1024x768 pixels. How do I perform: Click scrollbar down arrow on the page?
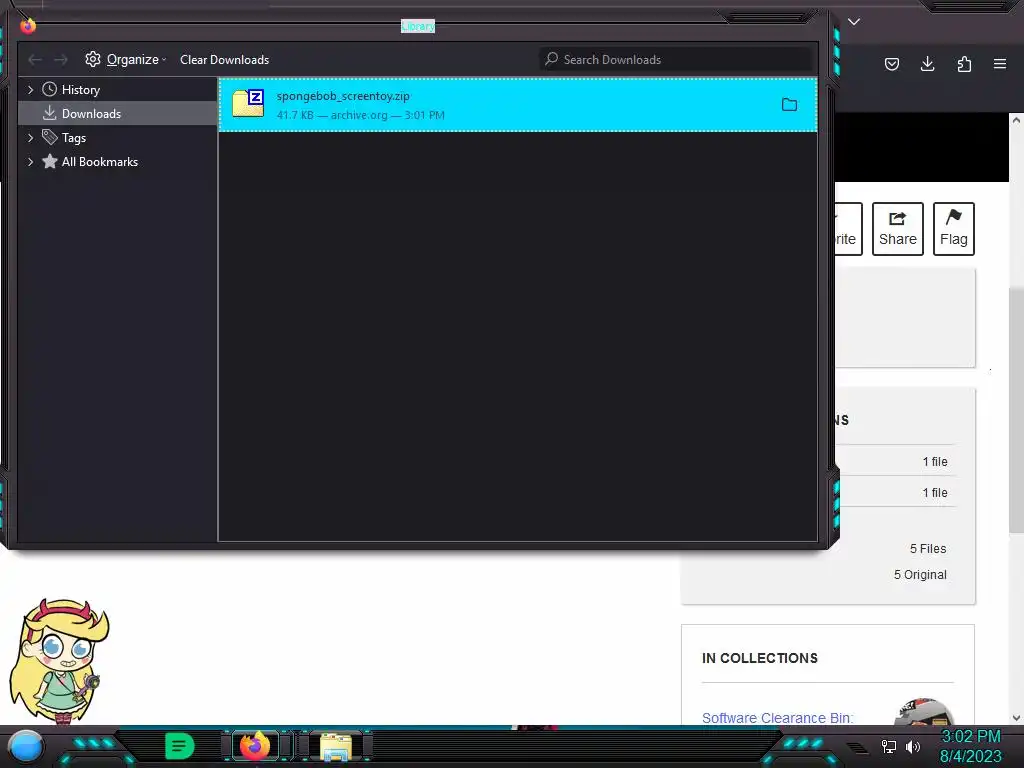(1016, 718)
